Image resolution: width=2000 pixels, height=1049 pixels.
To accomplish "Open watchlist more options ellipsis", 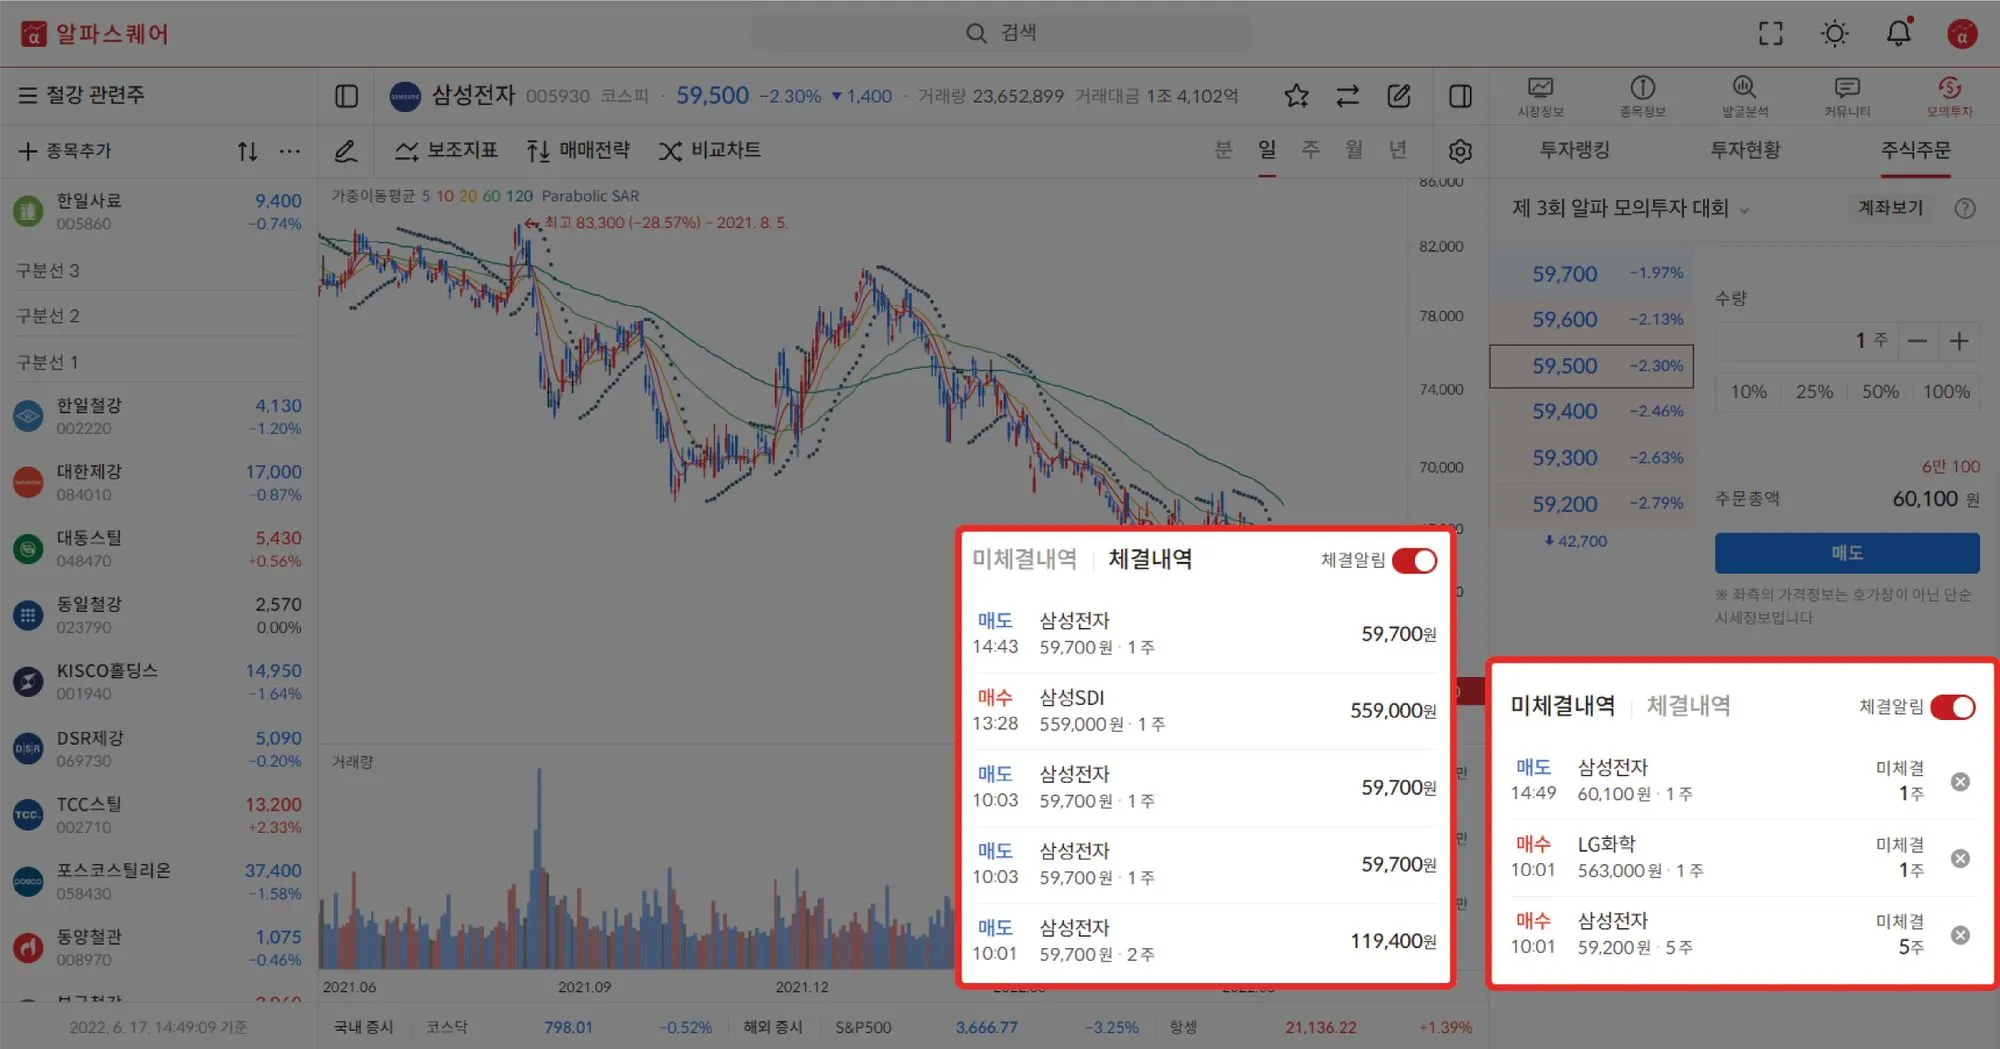I will (290, 151).
